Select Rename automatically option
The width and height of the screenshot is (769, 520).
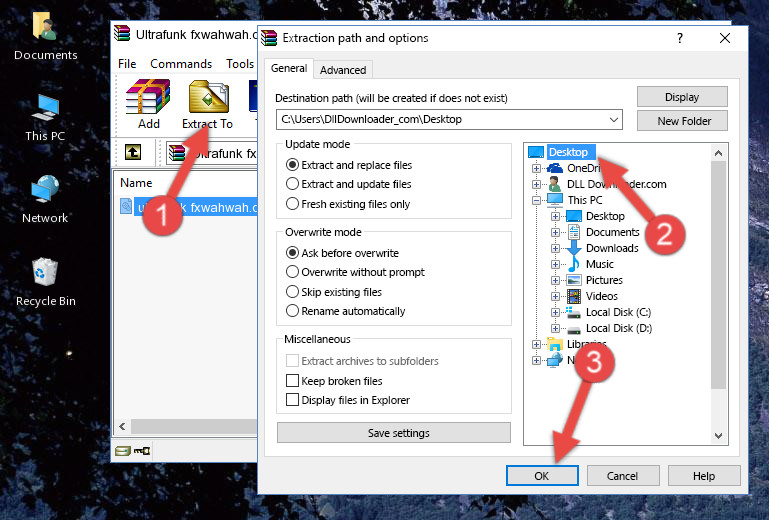(x=292, y=311)
